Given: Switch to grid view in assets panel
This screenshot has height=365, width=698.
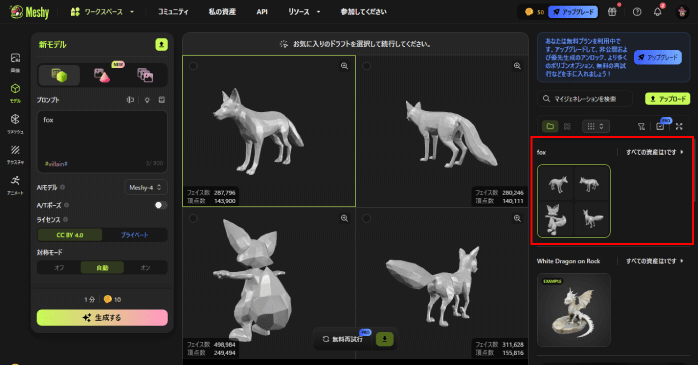Looking at the screenshot, I should (567, 126).
